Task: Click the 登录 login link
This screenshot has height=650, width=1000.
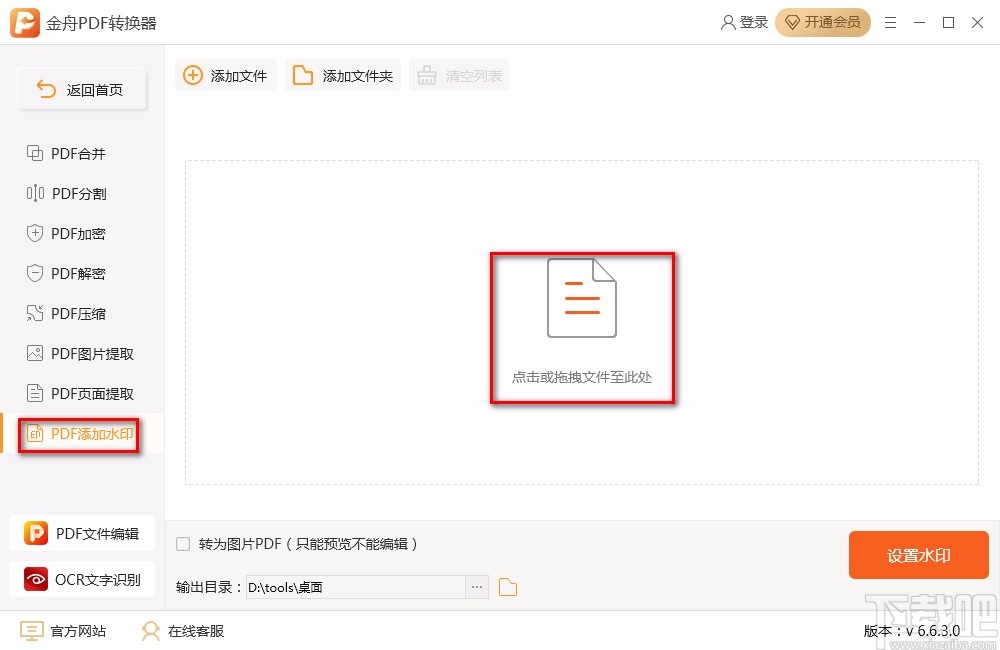Action: point(744,22)
